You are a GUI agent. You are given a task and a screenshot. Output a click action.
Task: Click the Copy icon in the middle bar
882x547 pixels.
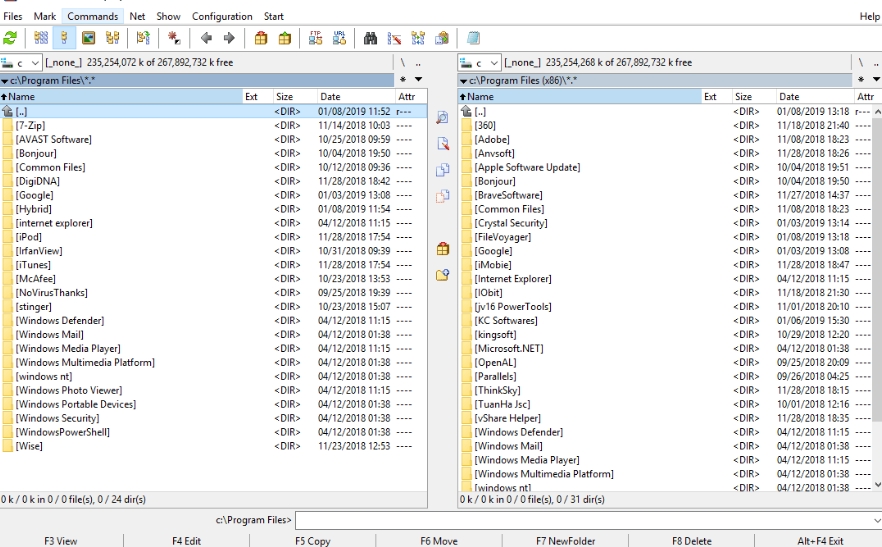pos(443,169)
